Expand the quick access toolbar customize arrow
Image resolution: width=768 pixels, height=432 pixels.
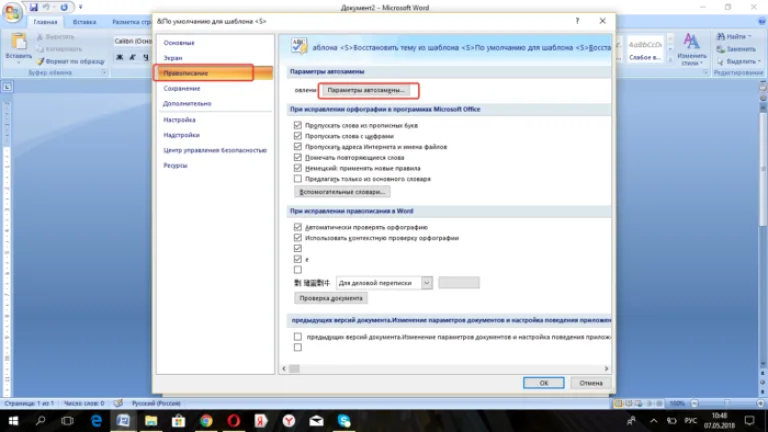click(80, 7)
